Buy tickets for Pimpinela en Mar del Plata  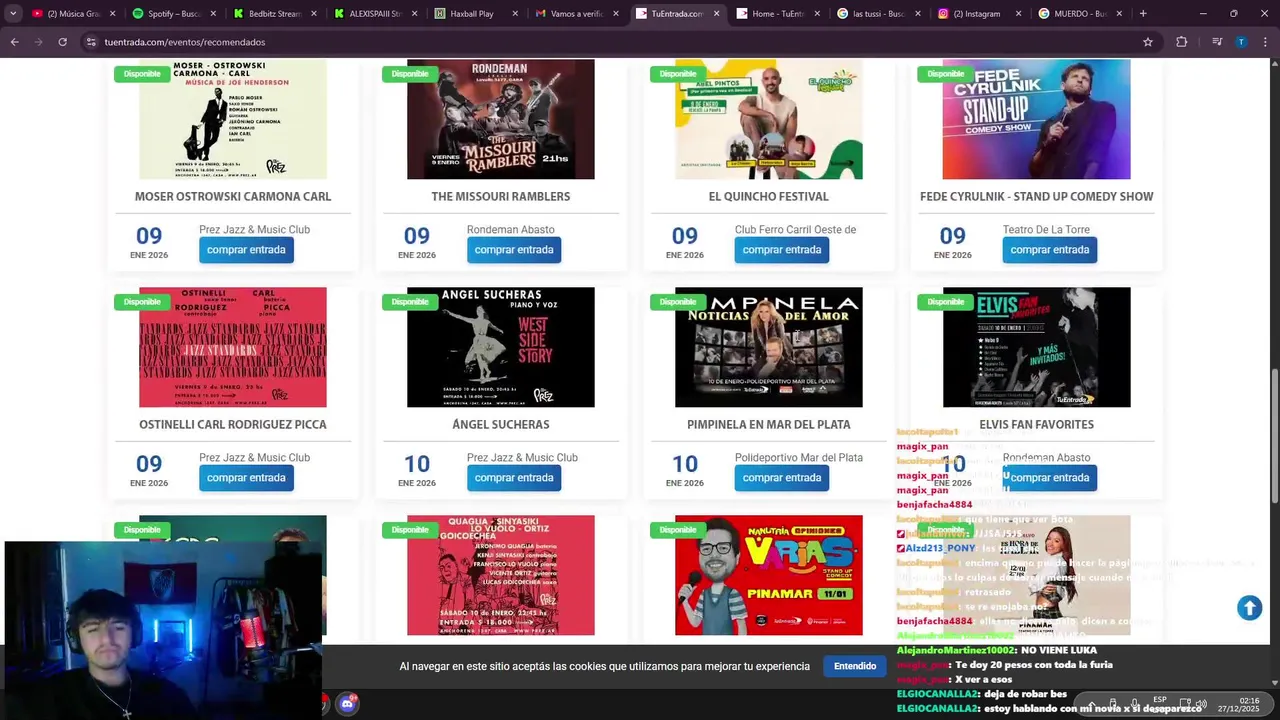pos(782,478)
